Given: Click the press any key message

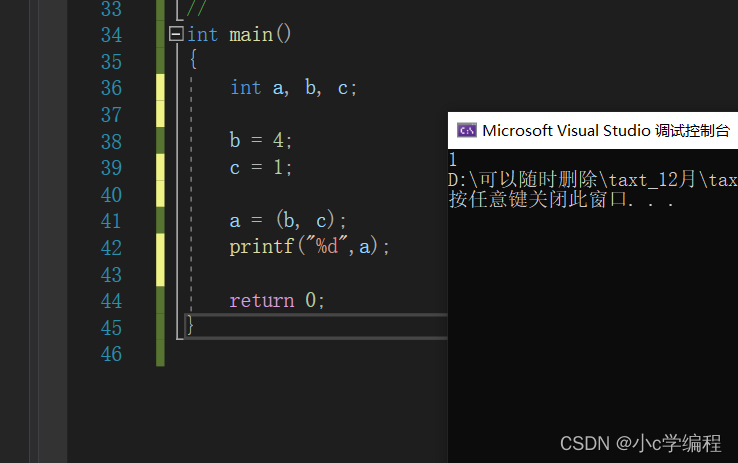Looking at the screenshot, I should [x=560, y=199].
